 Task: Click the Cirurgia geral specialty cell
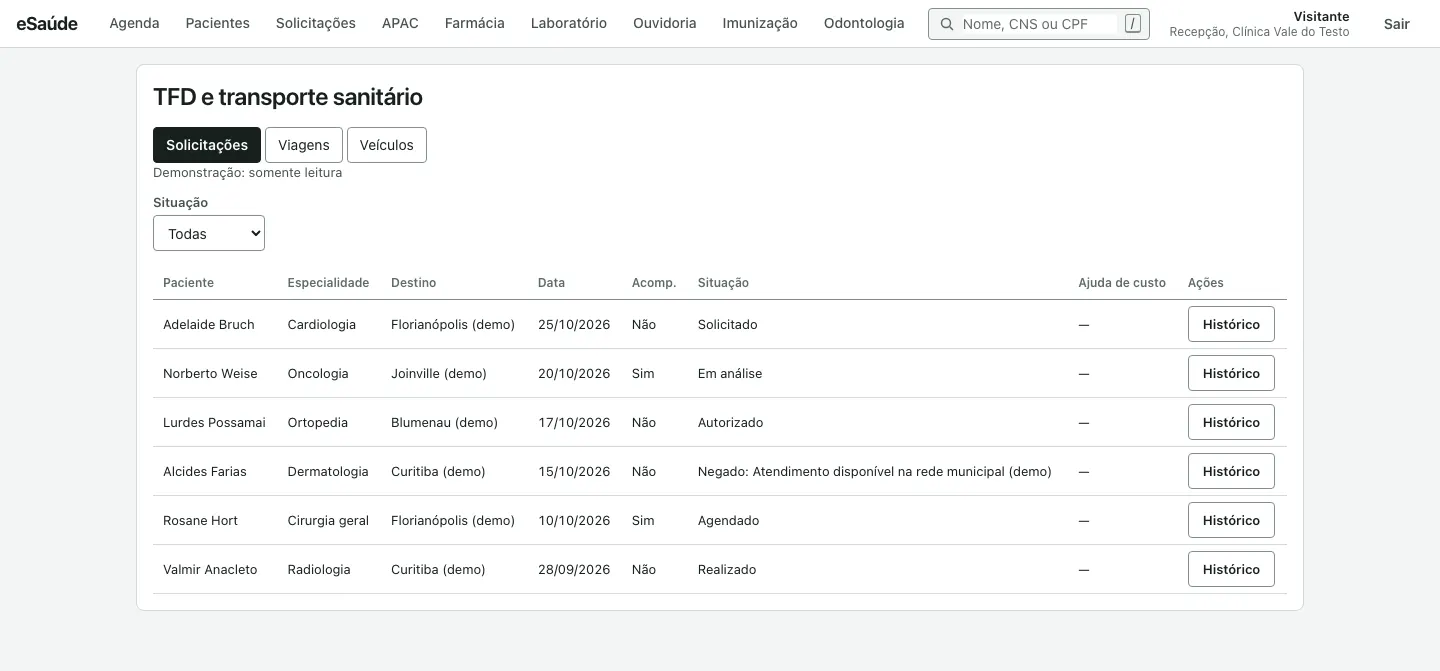328,520
